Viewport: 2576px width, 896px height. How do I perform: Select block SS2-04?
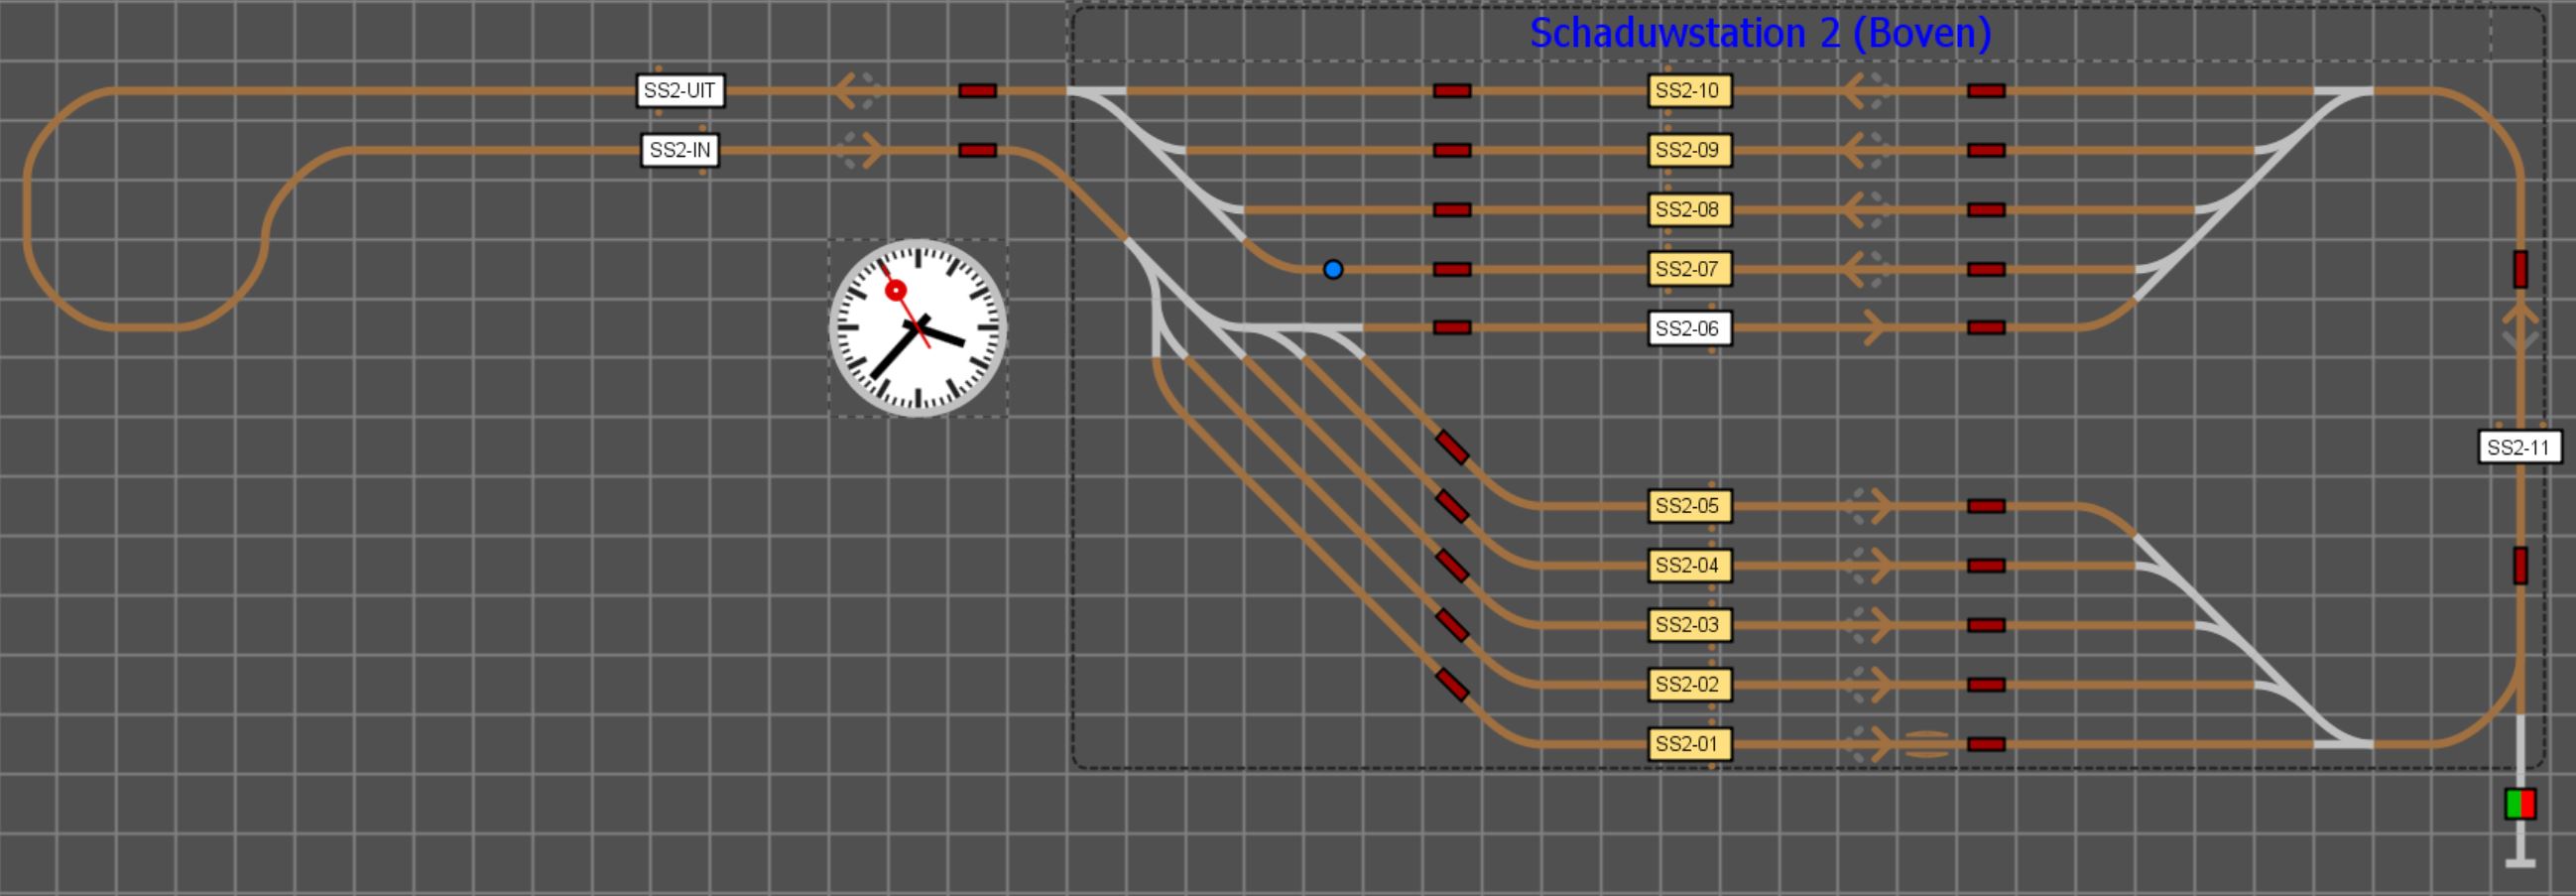pyautogui.click(x=1689, y=566)
